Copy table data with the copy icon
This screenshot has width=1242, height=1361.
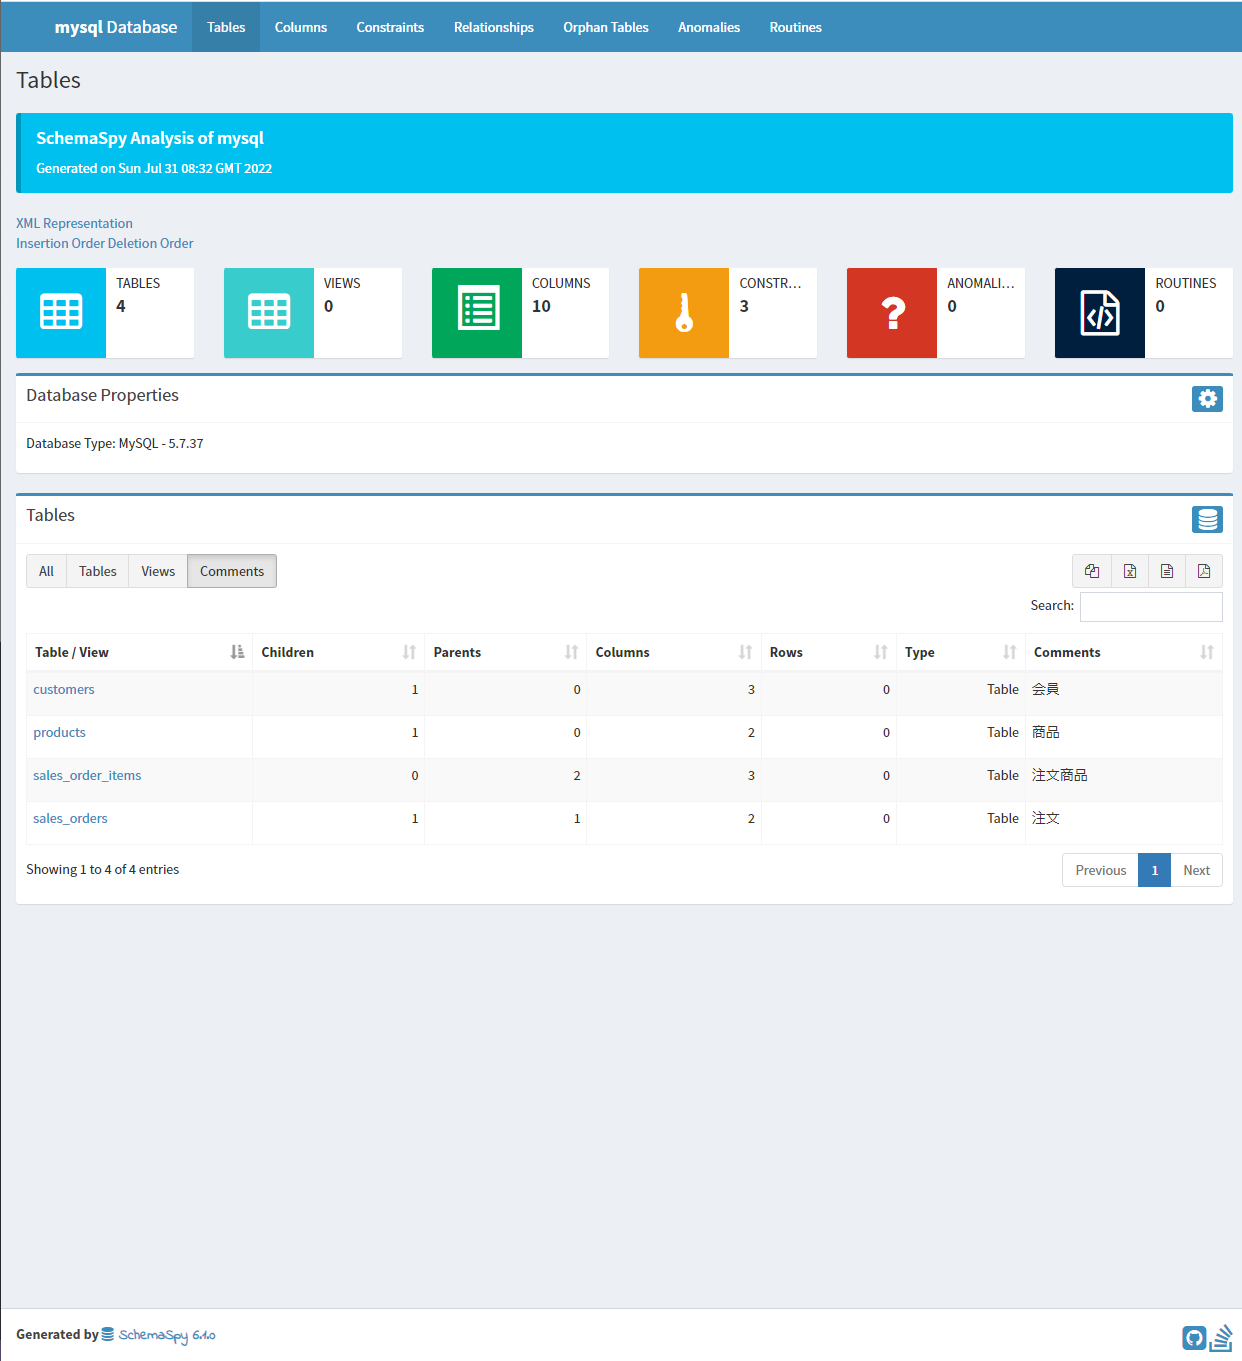tap(1092, 571)
